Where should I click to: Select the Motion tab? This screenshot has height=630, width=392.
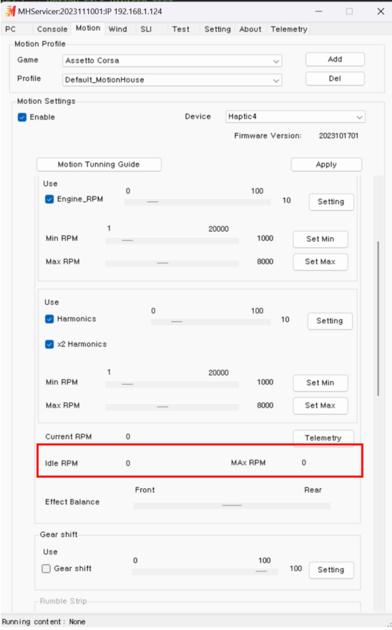(x=88, y=28)
